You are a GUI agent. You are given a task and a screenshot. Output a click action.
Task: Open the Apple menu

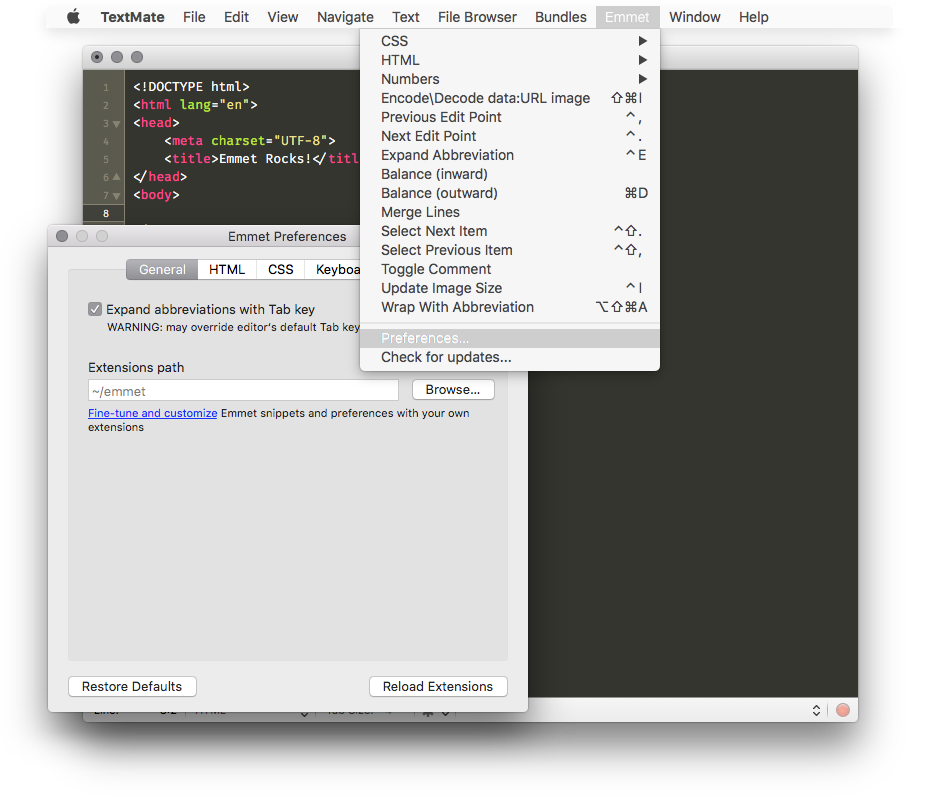pyautogui.click(x=73, y=17)
